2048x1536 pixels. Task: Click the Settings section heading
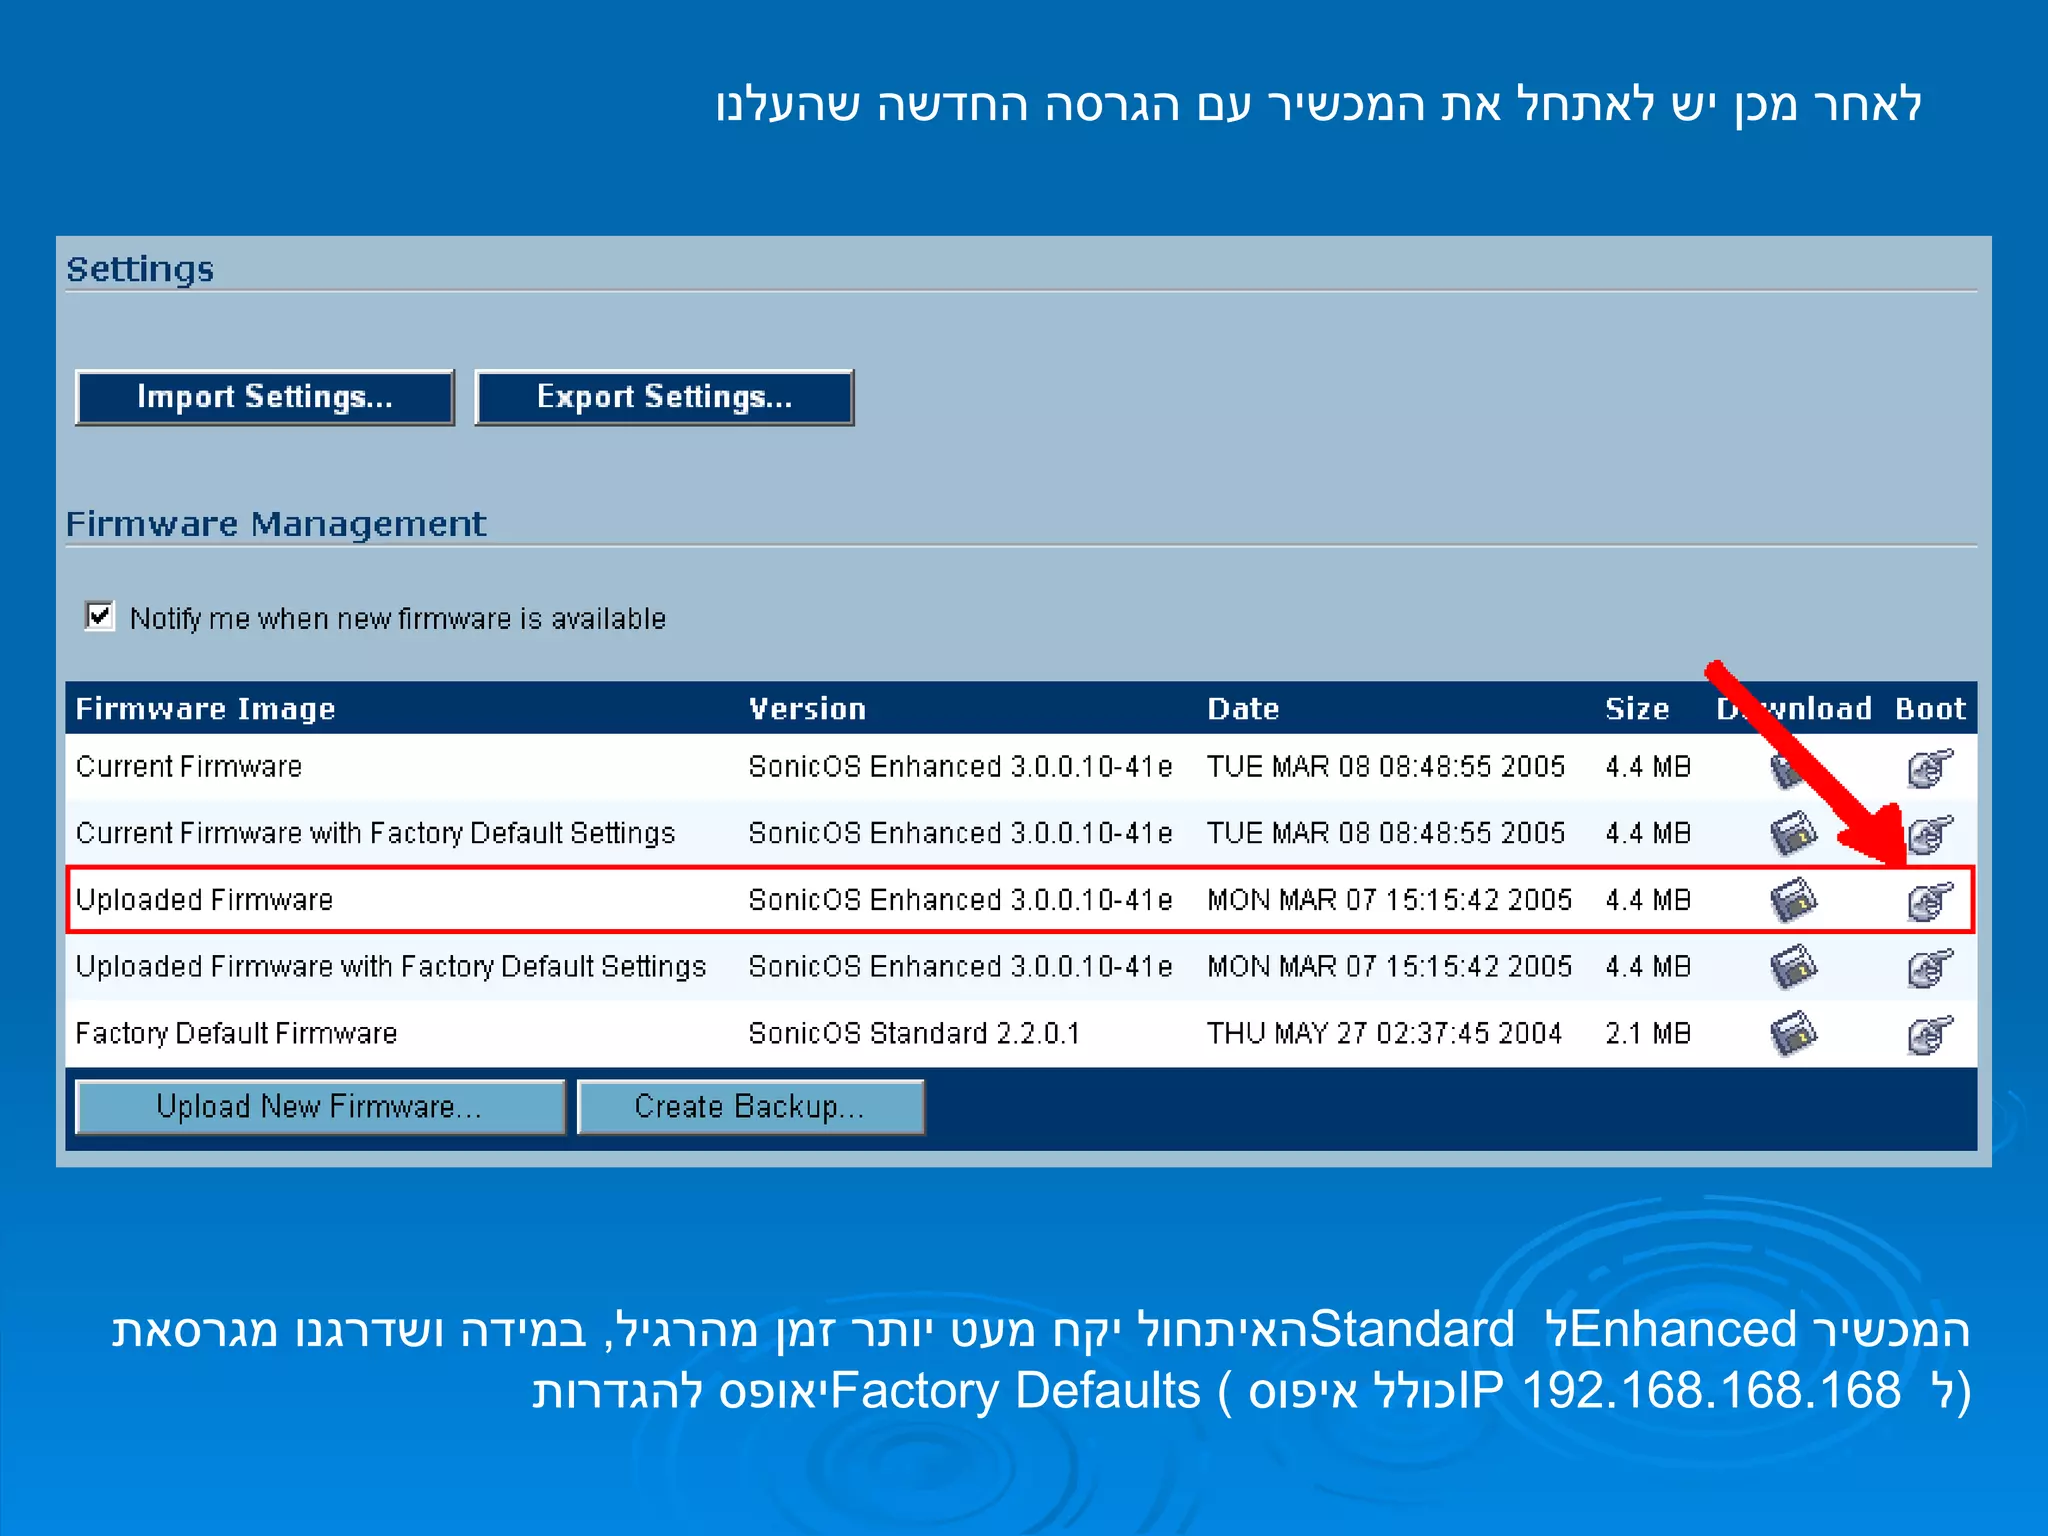pyautogui.click(x=140, y=270)
